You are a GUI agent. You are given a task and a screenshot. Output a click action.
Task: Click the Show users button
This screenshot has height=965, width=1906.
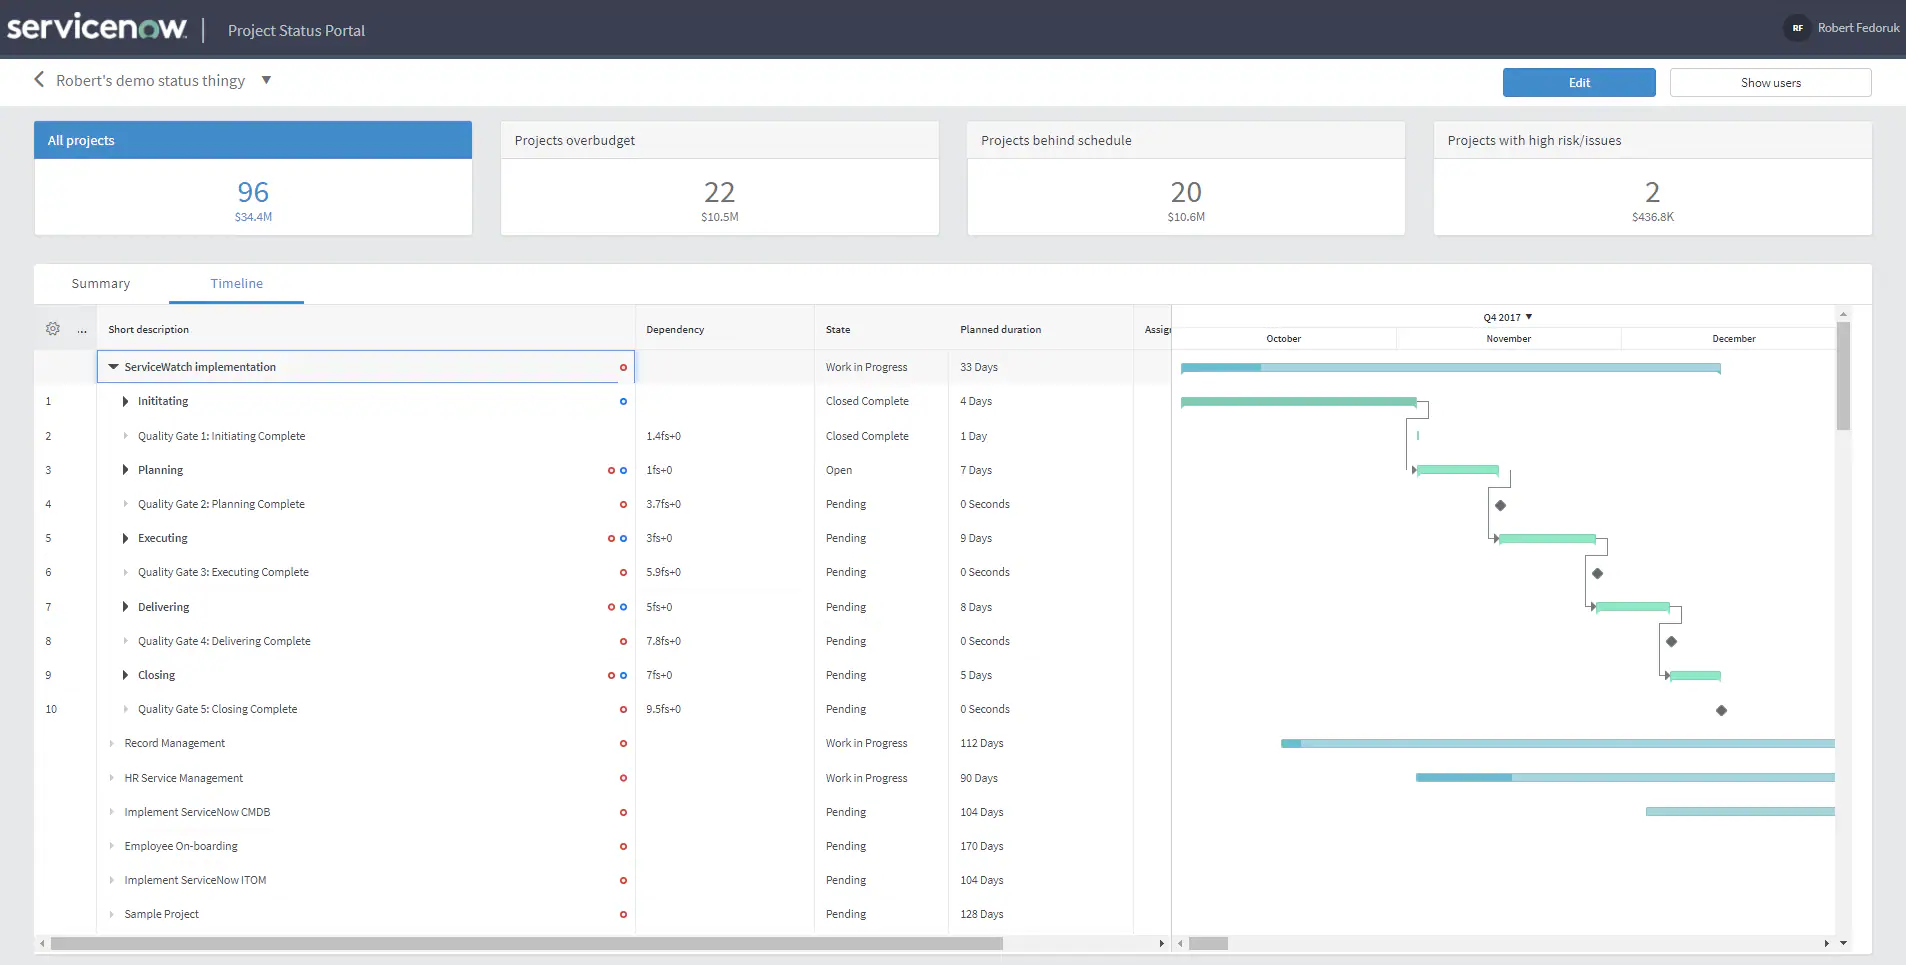(x=1770, y=83)
